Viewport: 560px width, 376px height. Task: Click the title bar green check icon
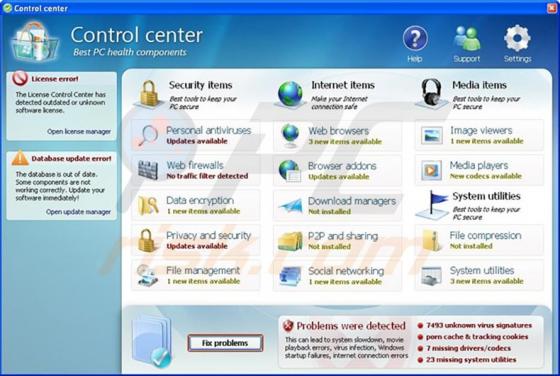pos(7,7)
